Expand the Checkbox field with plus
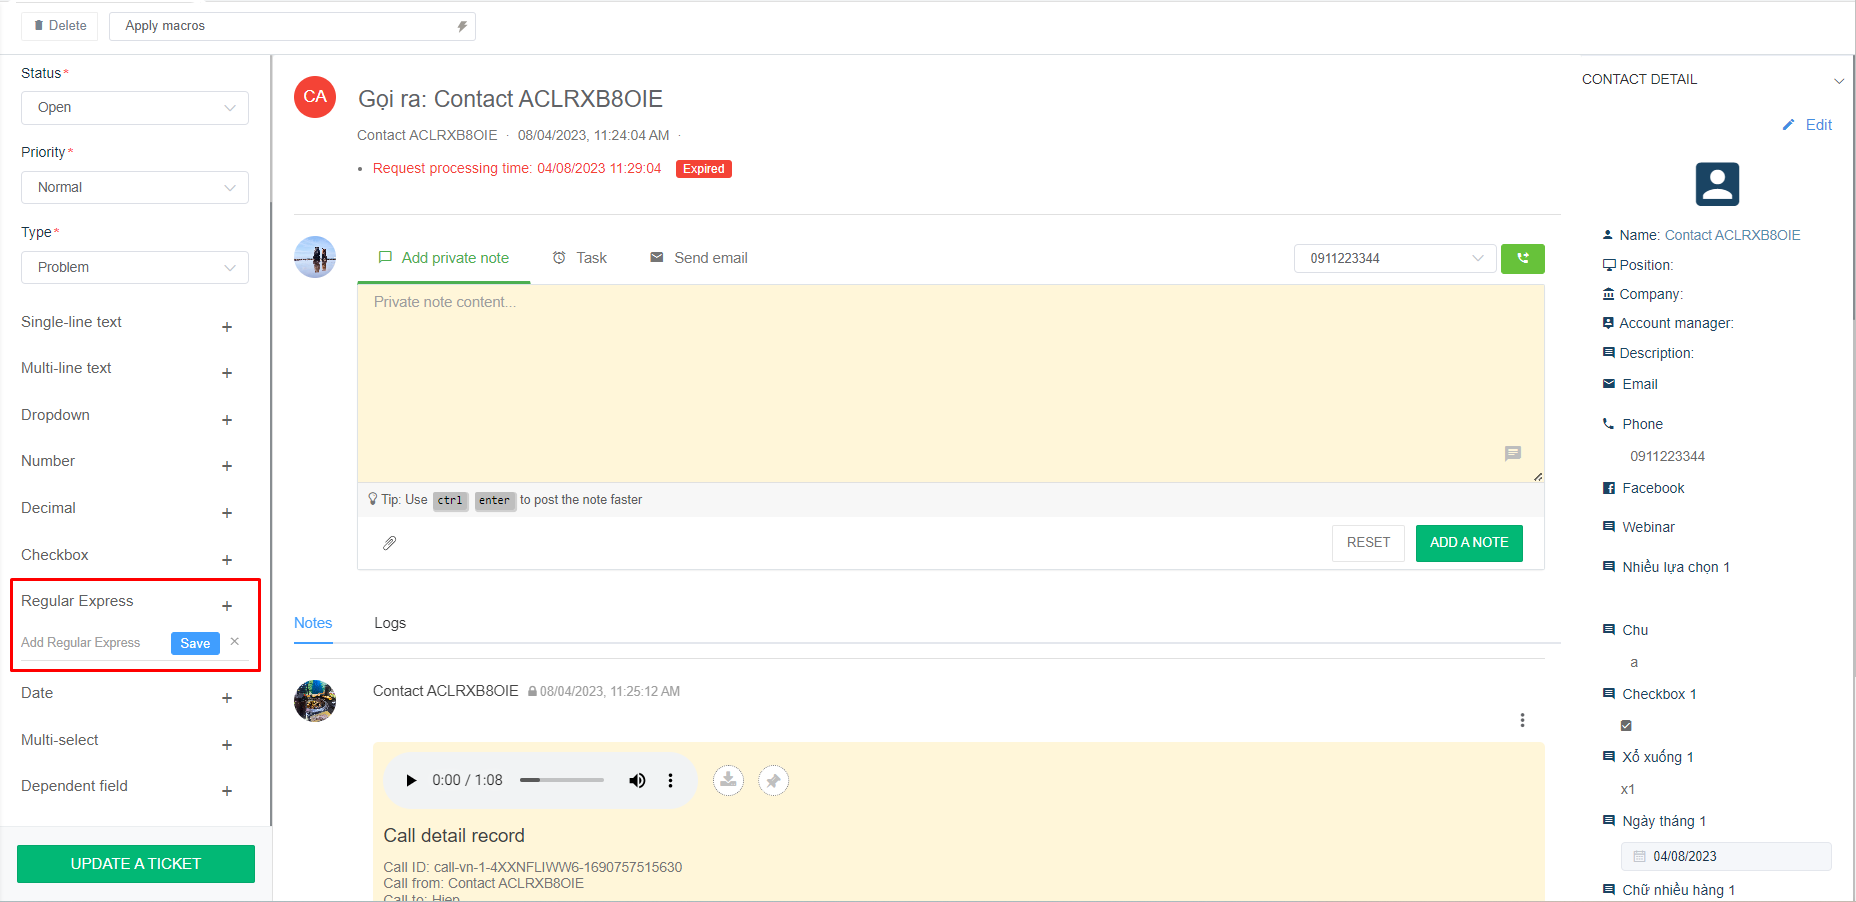Screen dimensions: 1856x902 pyautogui.click(x=227, y=560)
